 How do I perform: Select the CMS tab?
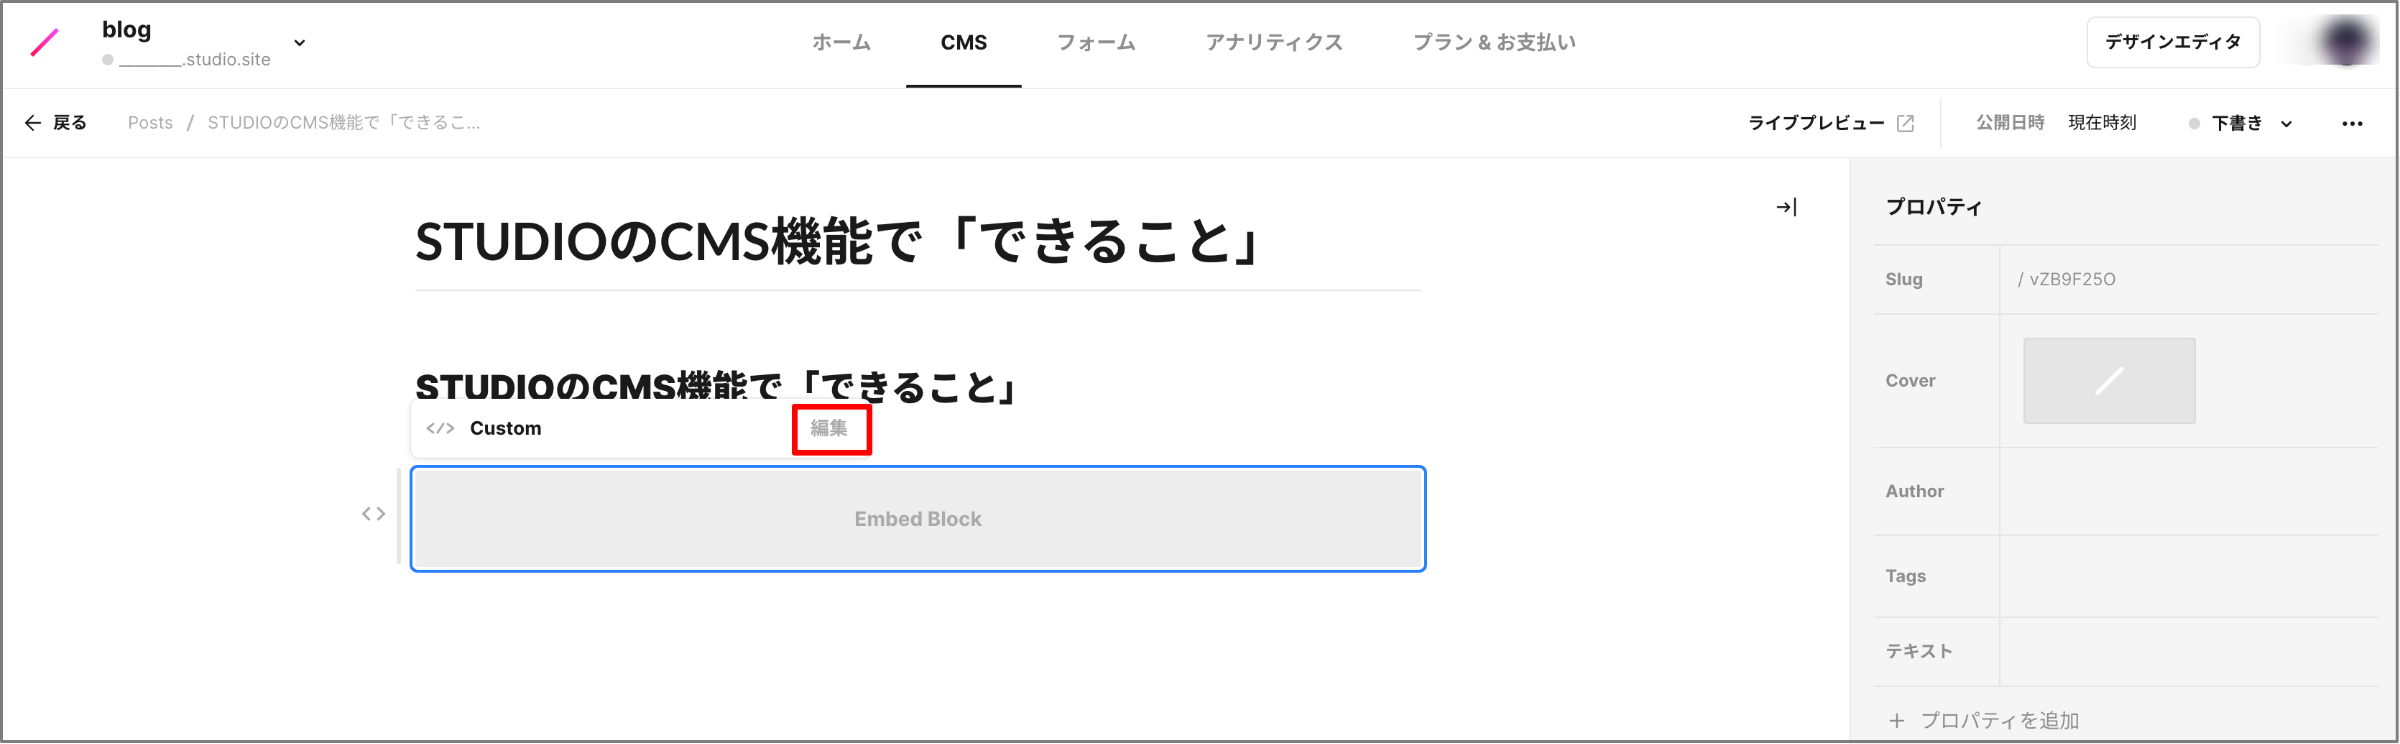coord(963,43)
